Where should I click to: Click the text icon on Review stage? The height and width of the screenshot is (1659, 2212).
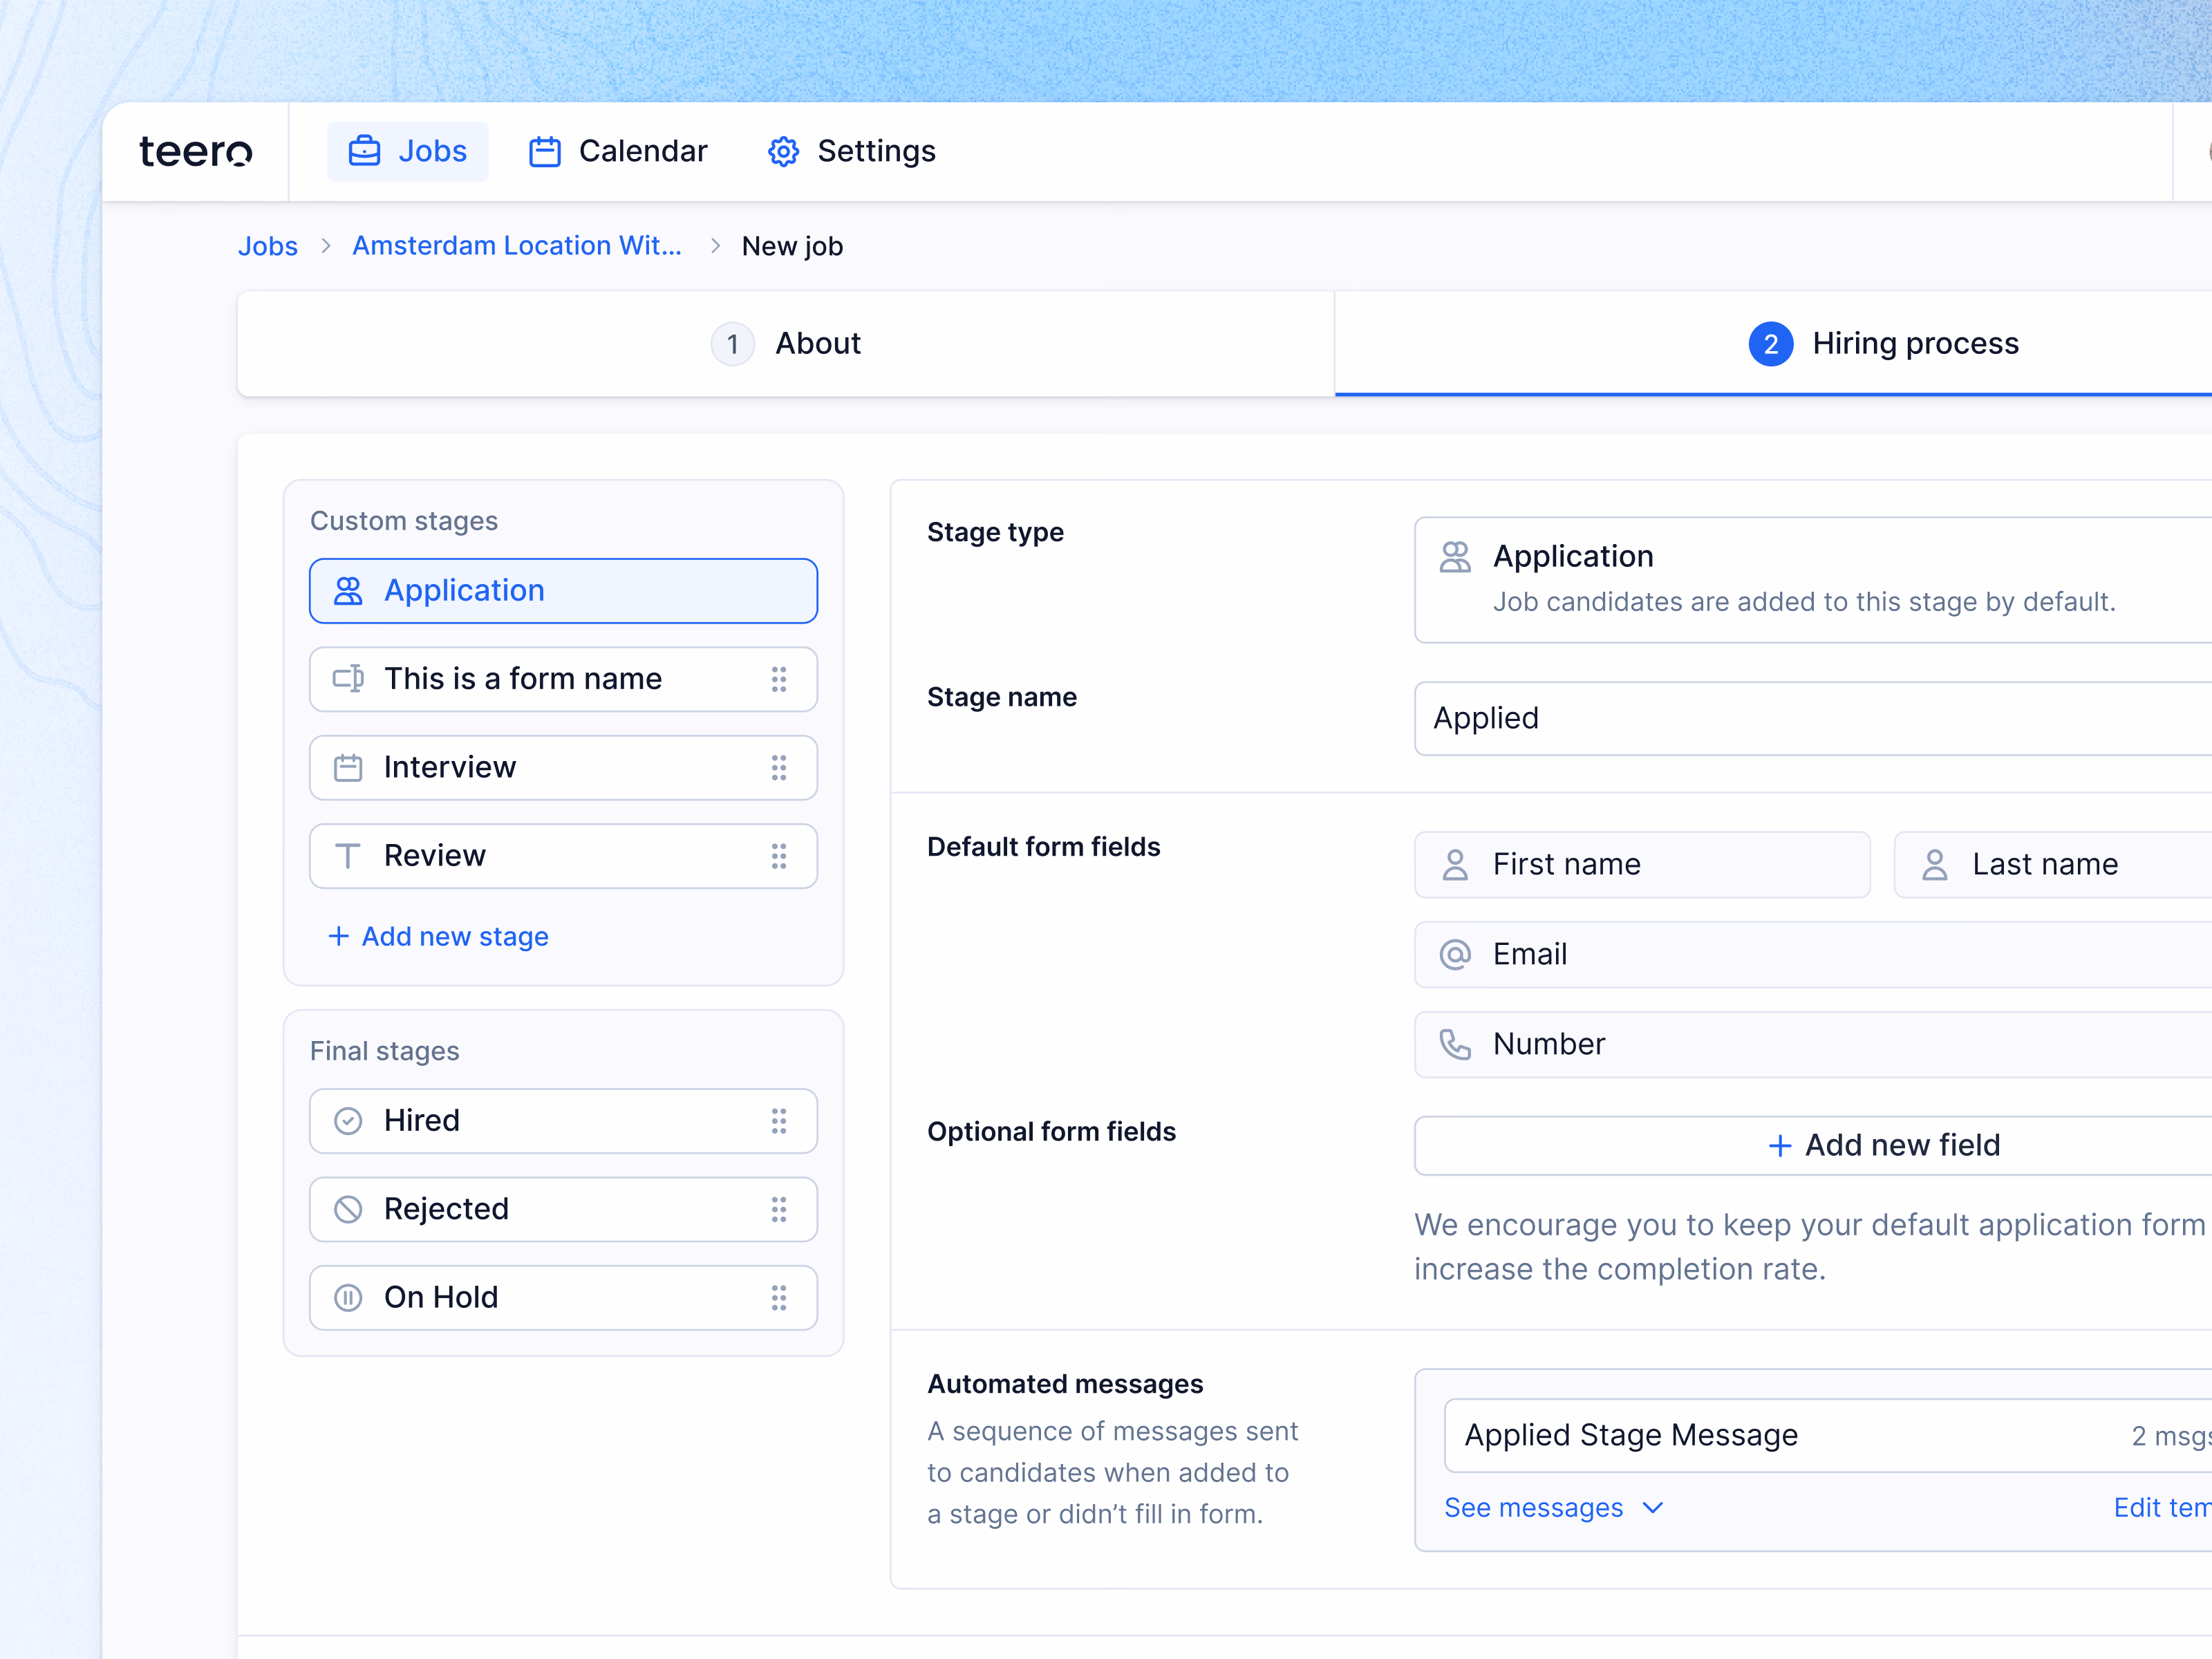click(348, 856)
